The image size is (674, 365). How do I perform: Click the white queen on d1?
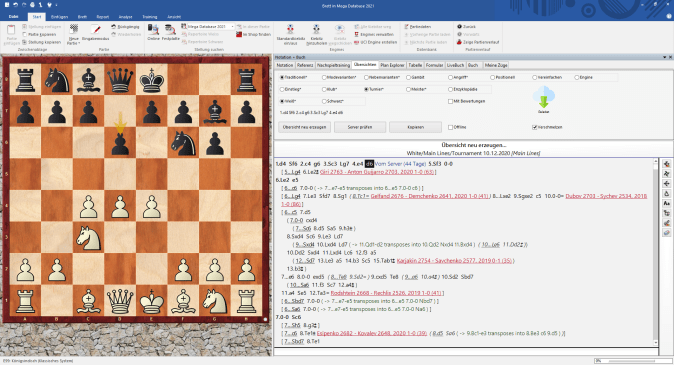[x=120, y=301]
